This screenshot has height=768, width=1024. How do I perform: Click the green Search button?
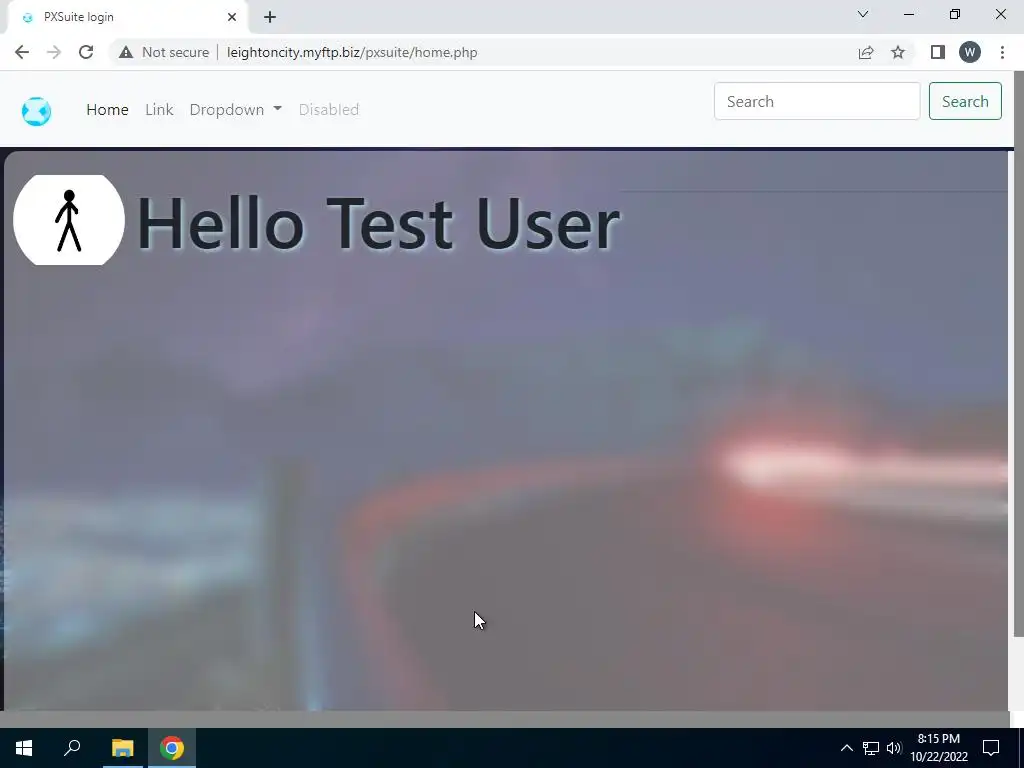(965, 101)
